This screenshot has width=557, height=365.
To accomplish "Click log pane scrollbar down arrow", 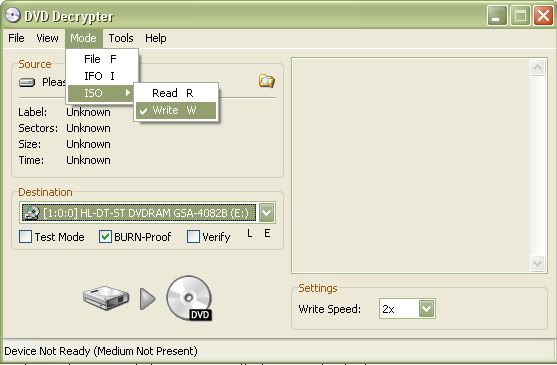I will click(537, 263).
